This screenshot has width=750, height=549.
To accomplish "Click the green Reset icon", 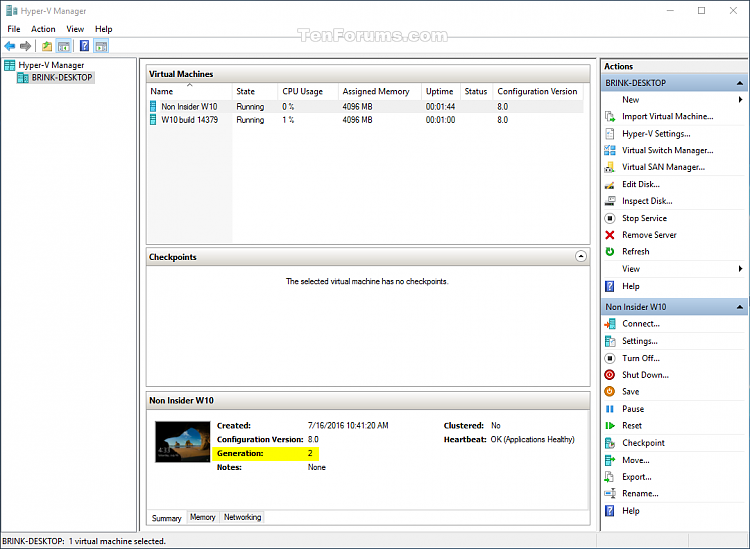I will (x=610, y=426).
